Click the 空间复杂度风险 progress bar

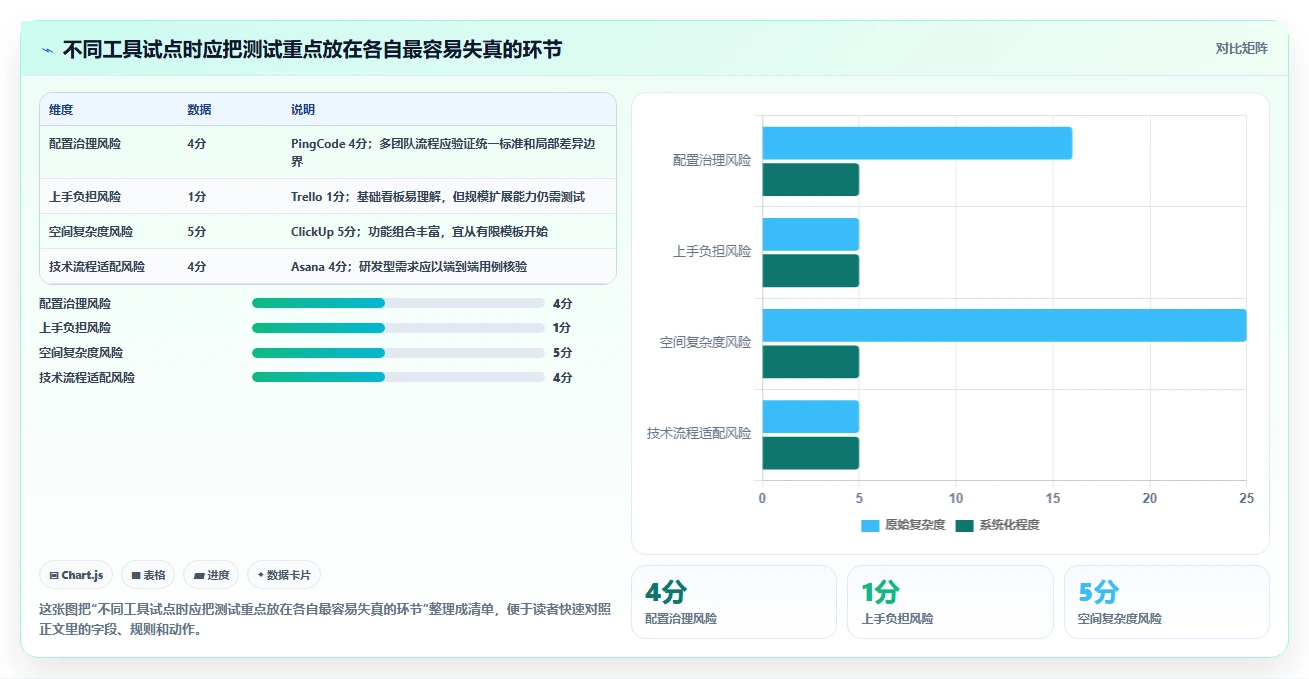398,353
